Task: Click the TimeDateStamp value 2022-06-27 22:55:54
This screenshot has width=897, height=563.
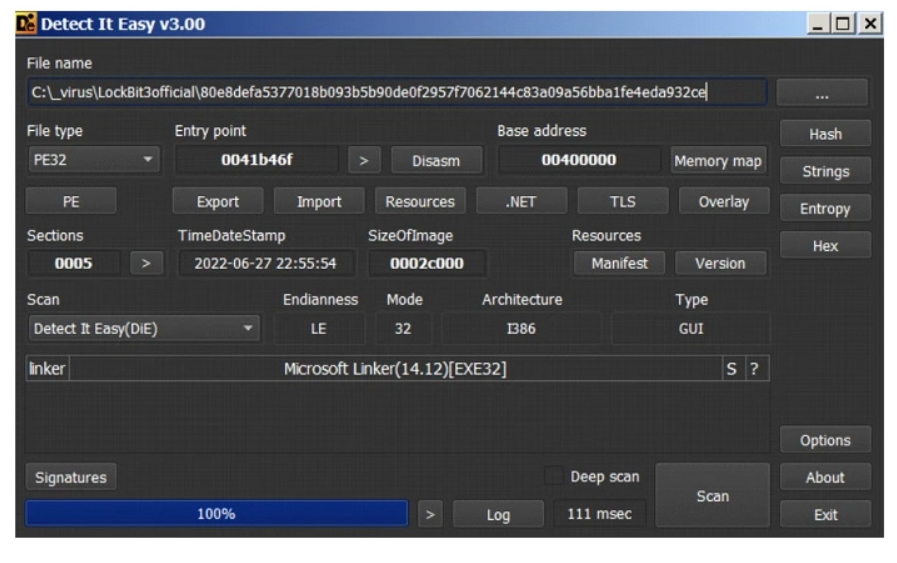Action: click(265, 263)
